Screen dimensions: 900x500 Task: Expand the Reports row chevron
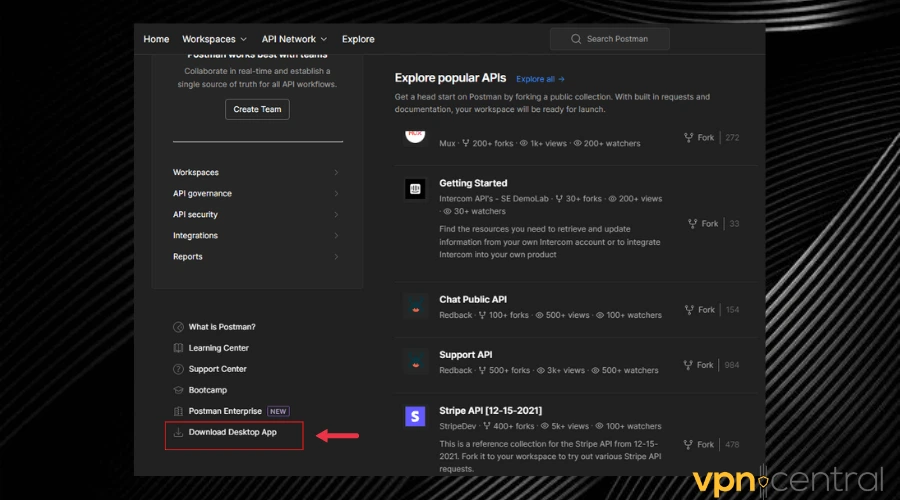(336, 257)
